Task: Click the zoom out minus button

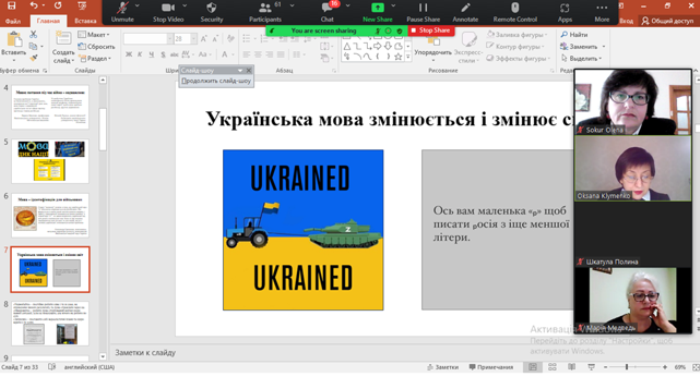Action: 605,367
